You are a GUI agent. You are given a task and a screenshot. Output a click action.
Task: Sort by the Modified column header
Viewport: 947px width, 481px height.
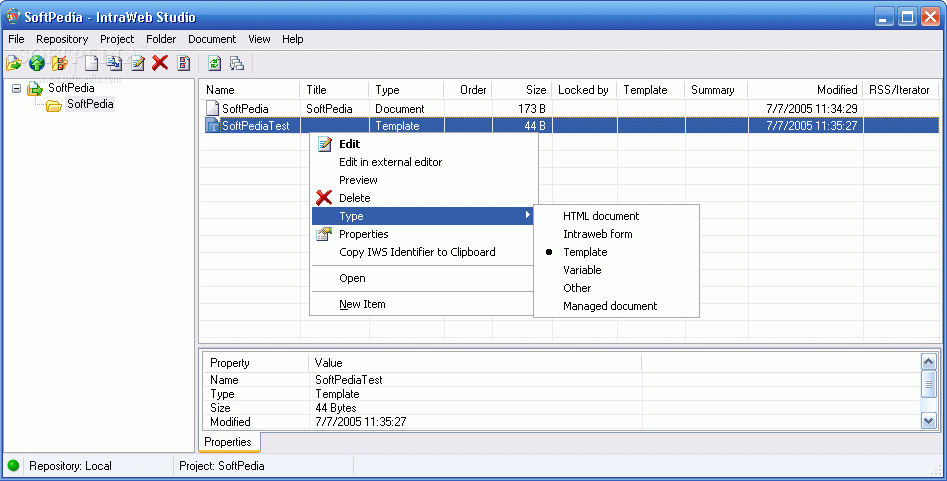click(806, 90)
